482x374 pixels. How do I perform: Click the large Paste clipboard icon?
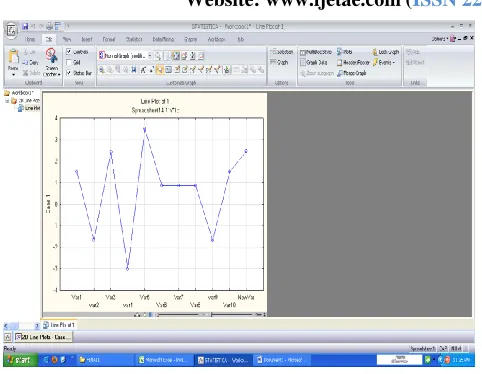[x=13, y=56]
